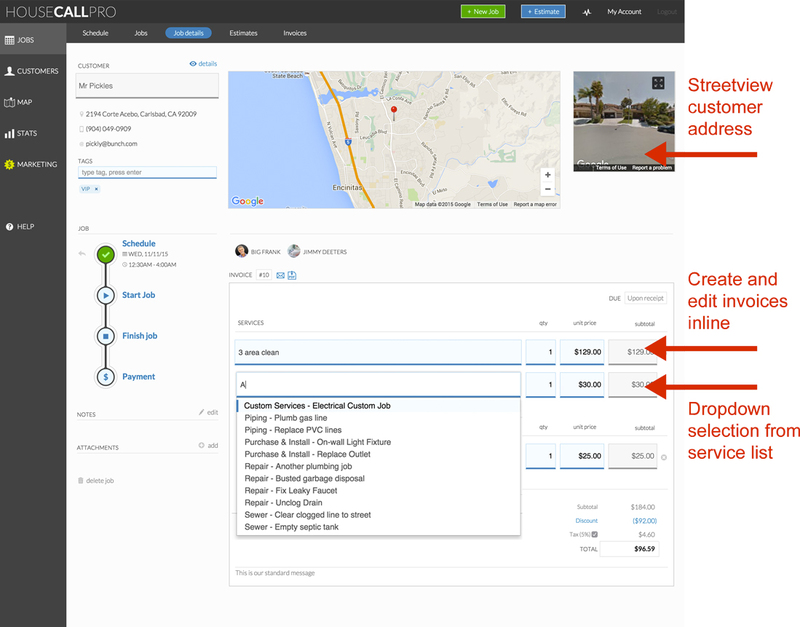Click the Discount link
800x627 pixels.
pyautogui.click(x=586, y=521)
